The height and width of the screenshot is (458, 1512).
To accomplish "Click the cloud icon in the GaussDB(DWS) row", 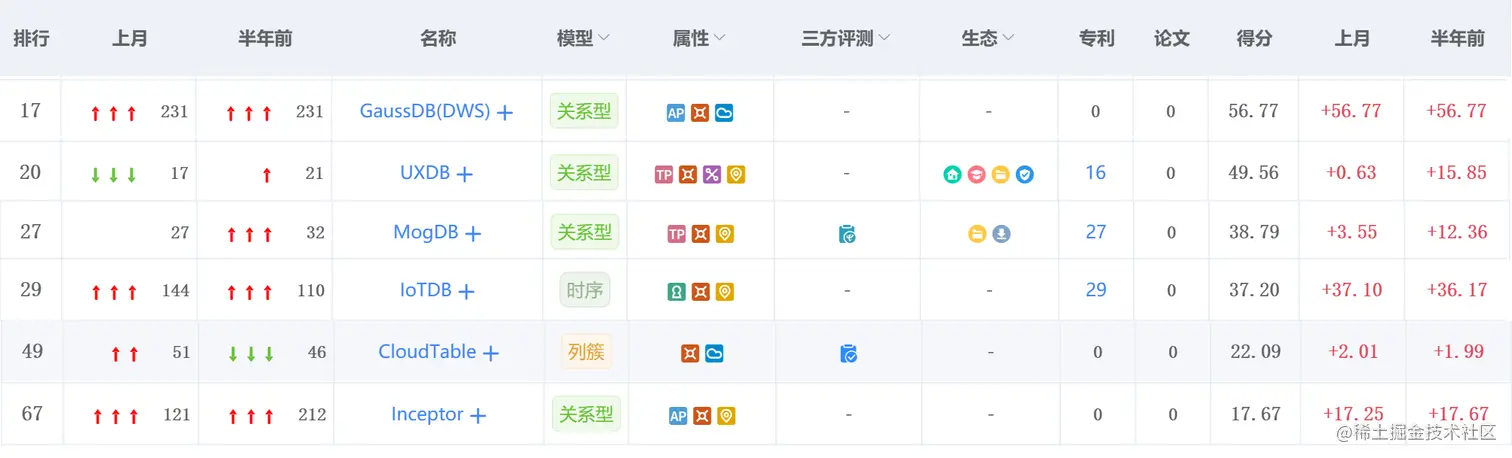I will point(724,113).
